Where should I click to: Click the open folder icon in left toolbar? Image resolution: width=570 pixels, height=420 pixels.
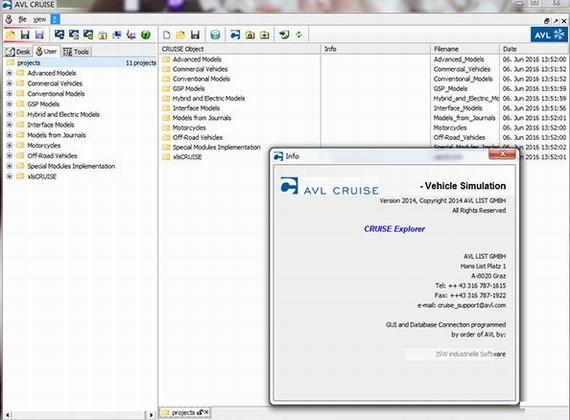11,35
